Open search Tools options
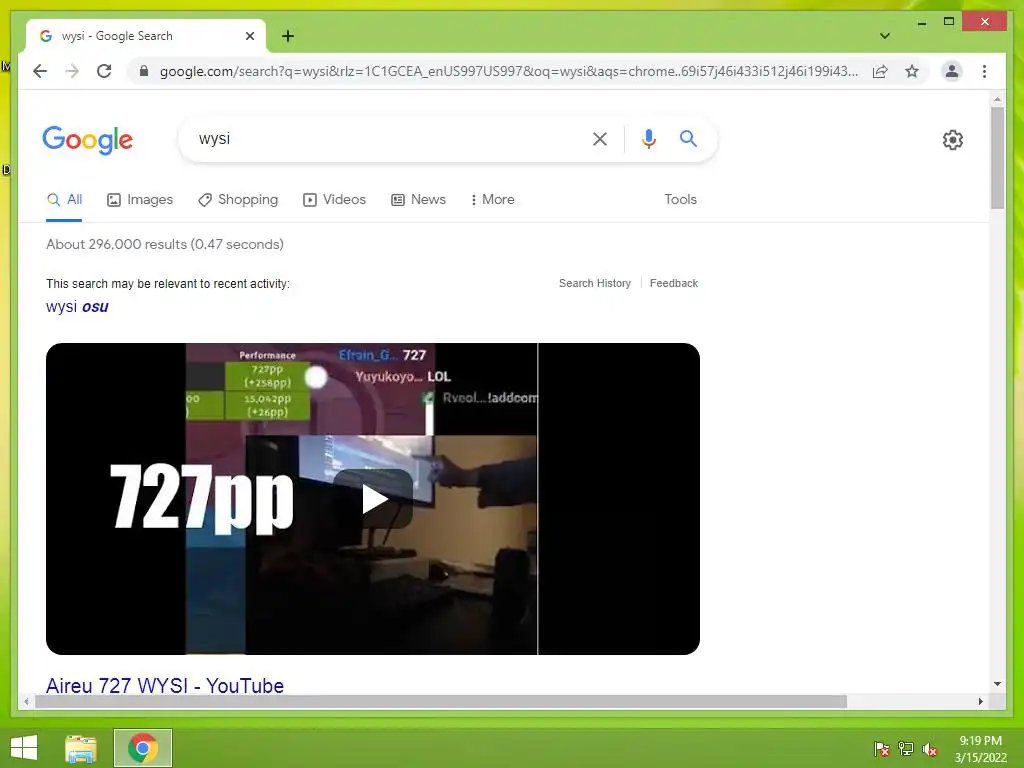 pyautogui.click(x=680, y=200)
